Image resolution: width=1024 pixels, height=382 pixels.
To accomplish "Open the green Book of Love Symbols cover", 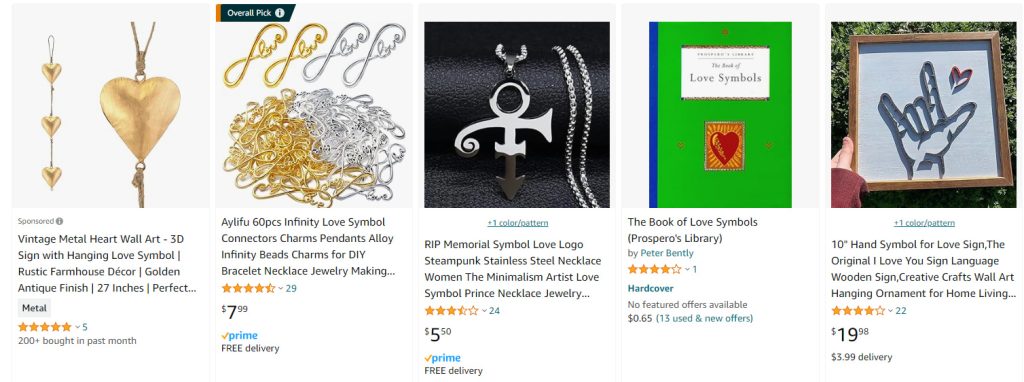I will 720,115.
